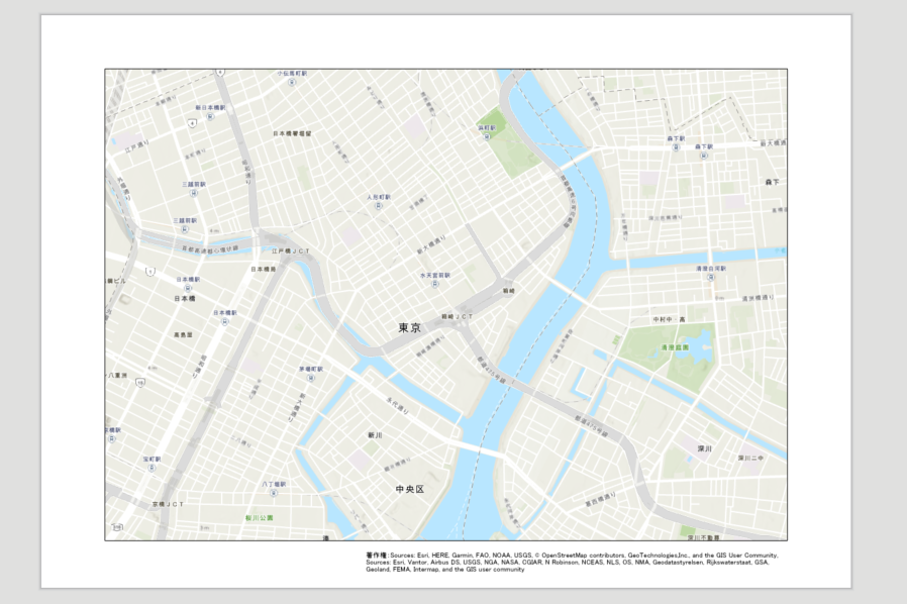This screenshot has width=907, height=604.
Task: Click the 東京 city label
Action: click(x=410, y=327)
